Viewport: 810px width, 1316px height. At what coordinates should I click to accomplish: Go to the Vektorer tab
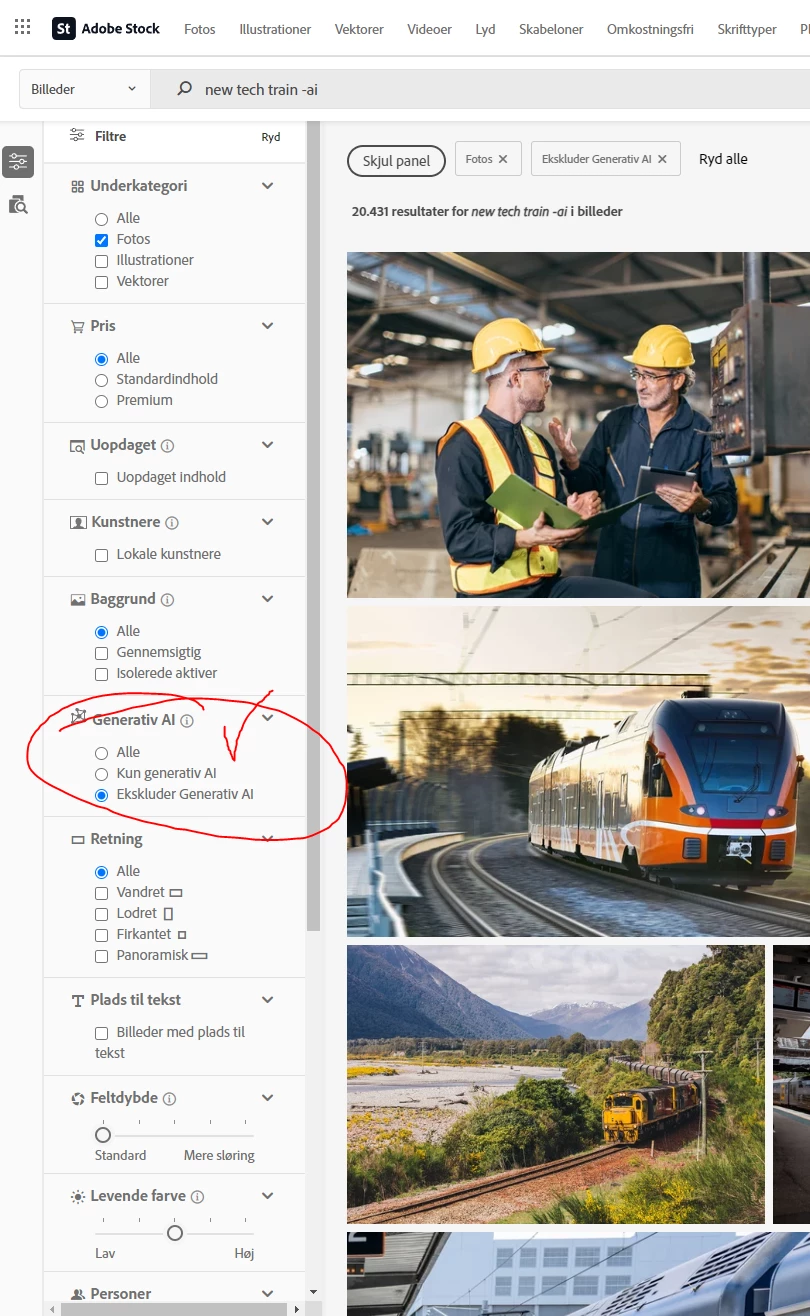click(x=360, y=29)
